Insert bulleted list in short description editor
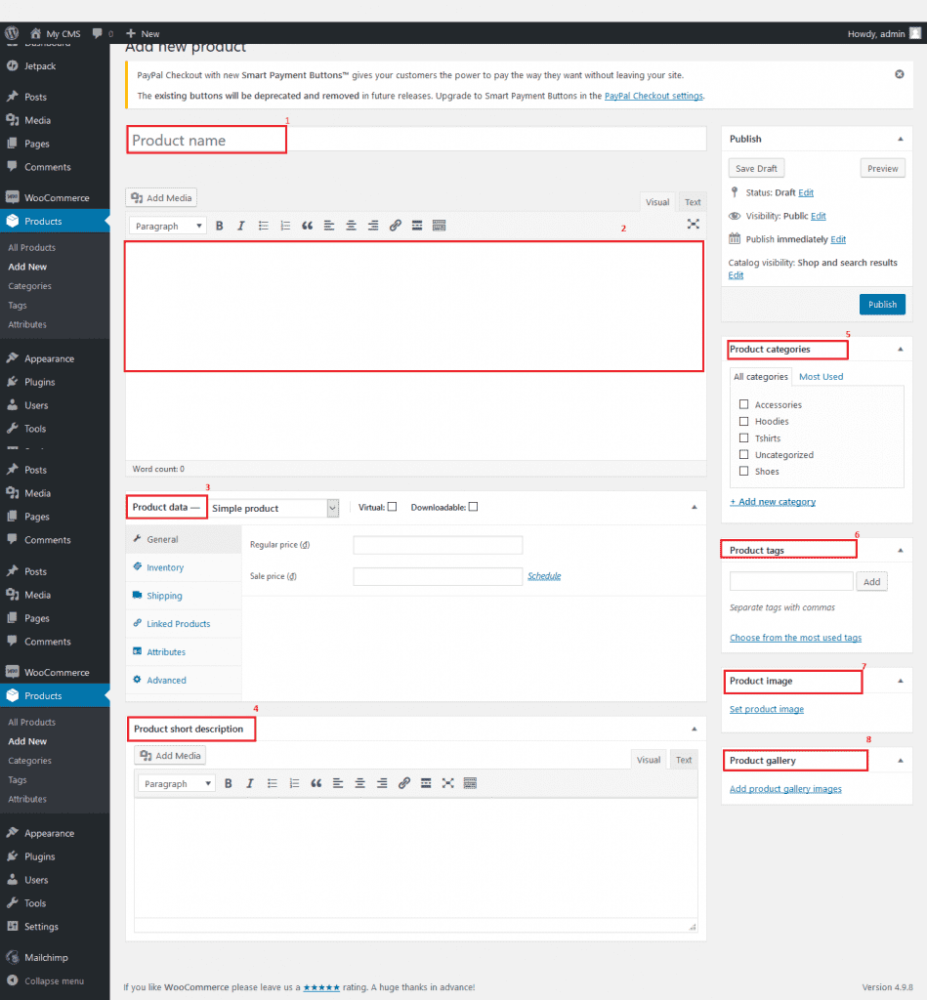 (272, 783)
